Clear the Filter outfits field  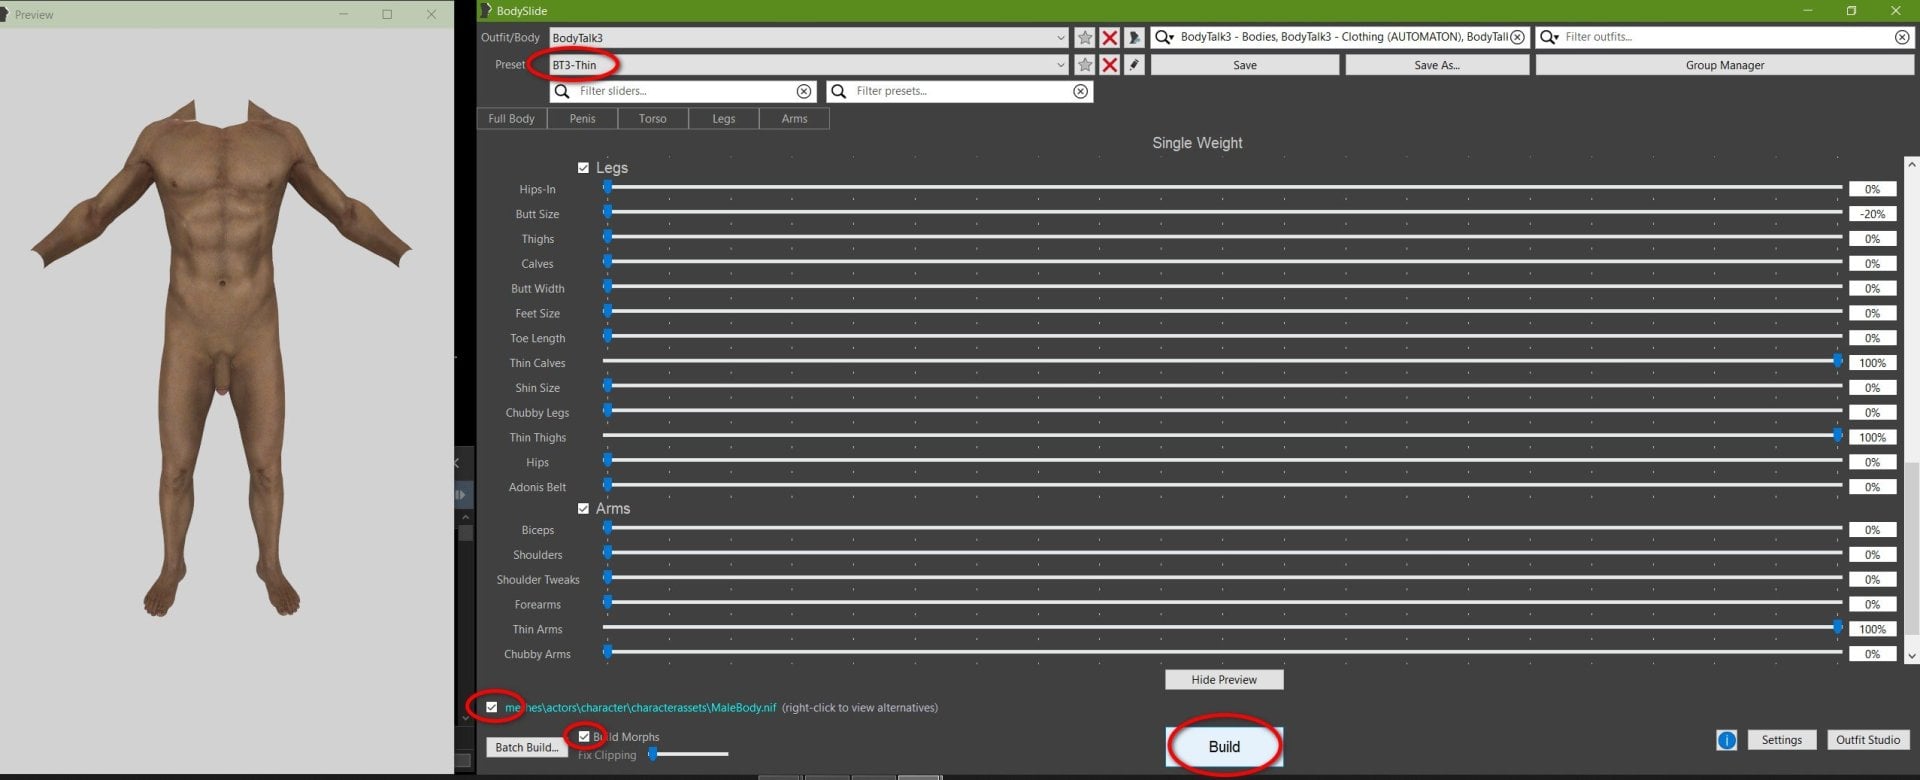(x=1901, y=37)
